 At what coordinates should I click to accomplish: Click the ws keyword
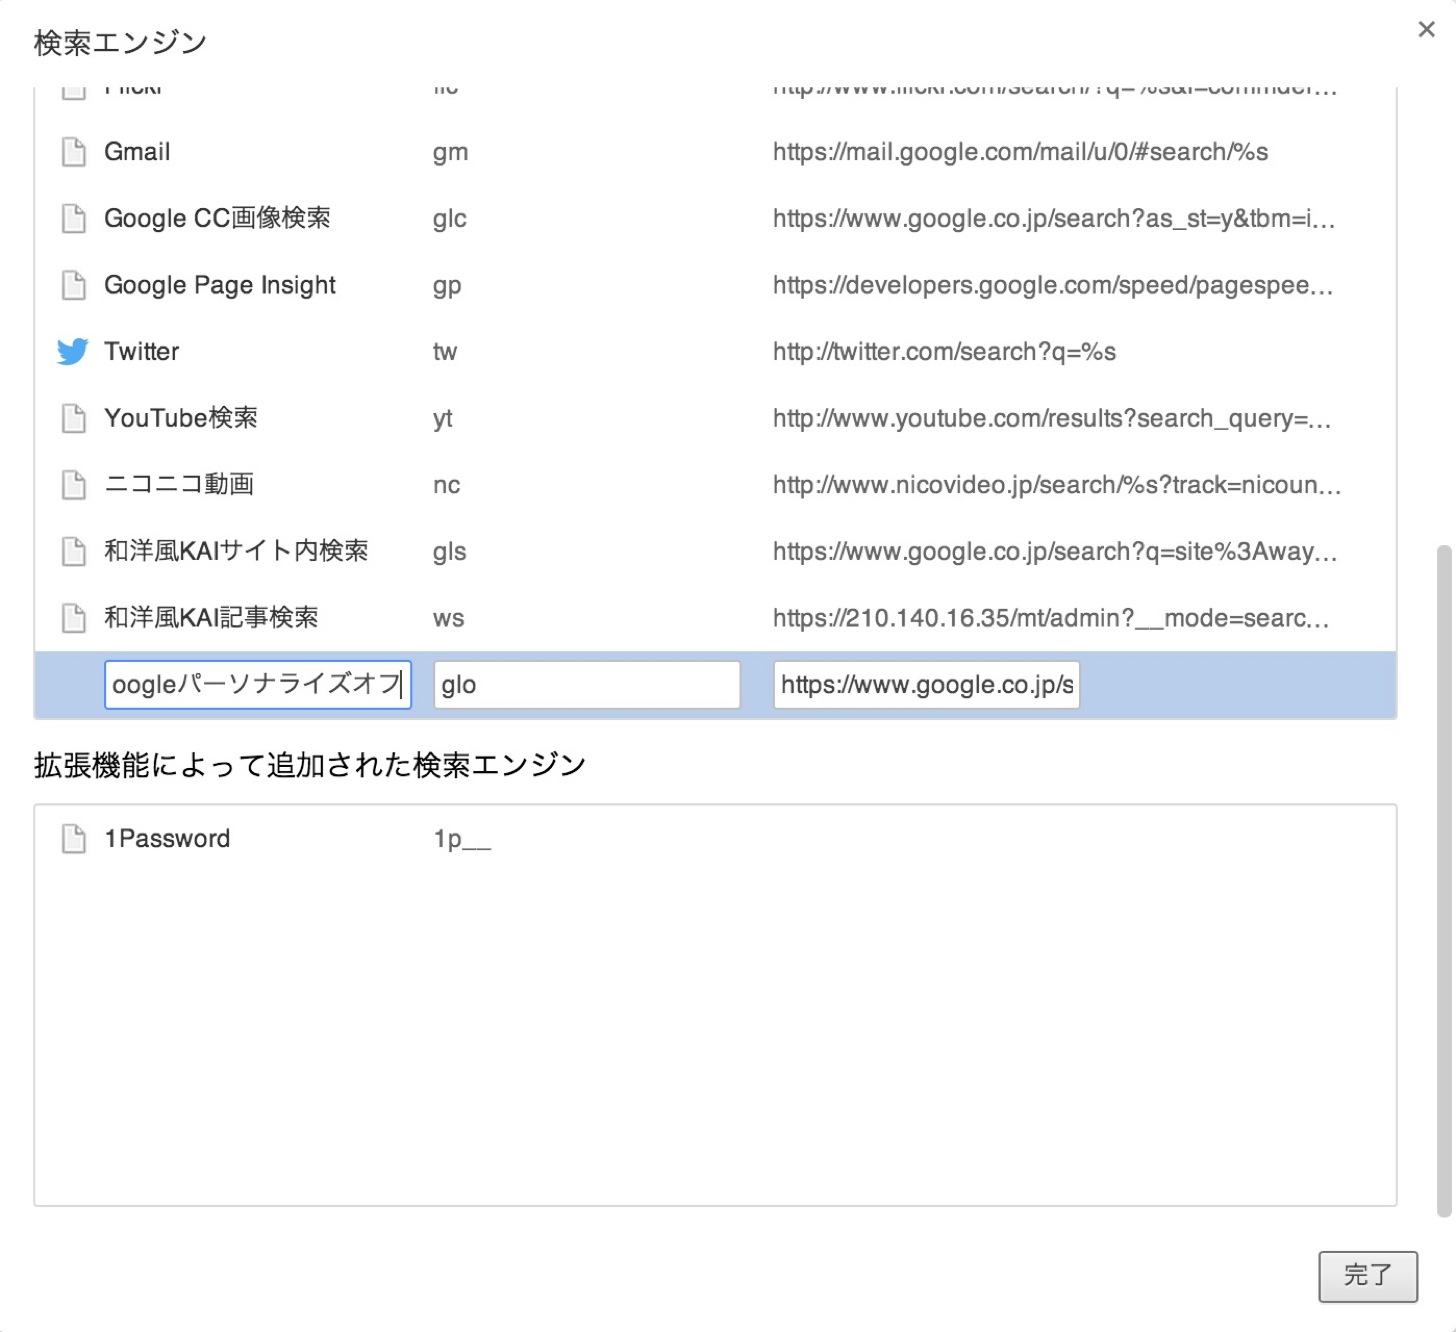[x=448, y=619]
